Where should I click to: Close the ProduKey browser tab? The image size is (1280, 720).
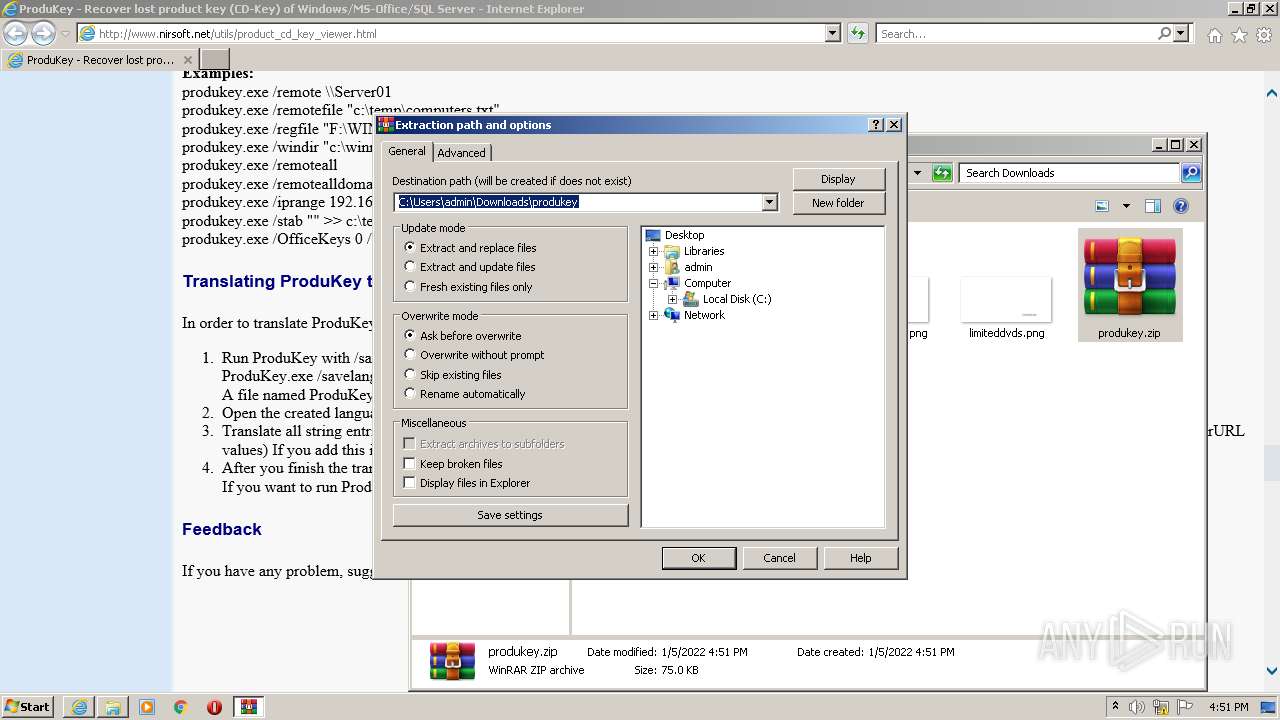click(x=188, y=60)
